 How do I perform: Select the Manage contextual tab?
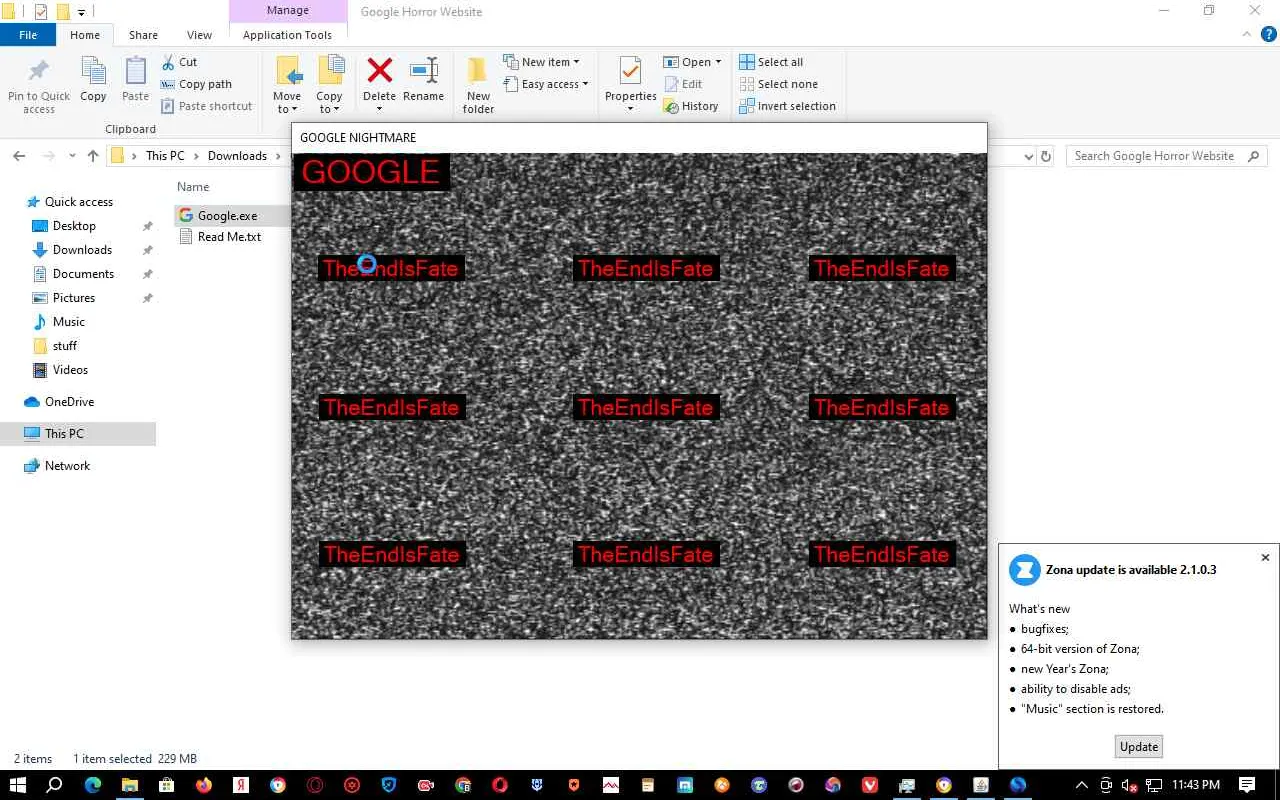[287, 11]
